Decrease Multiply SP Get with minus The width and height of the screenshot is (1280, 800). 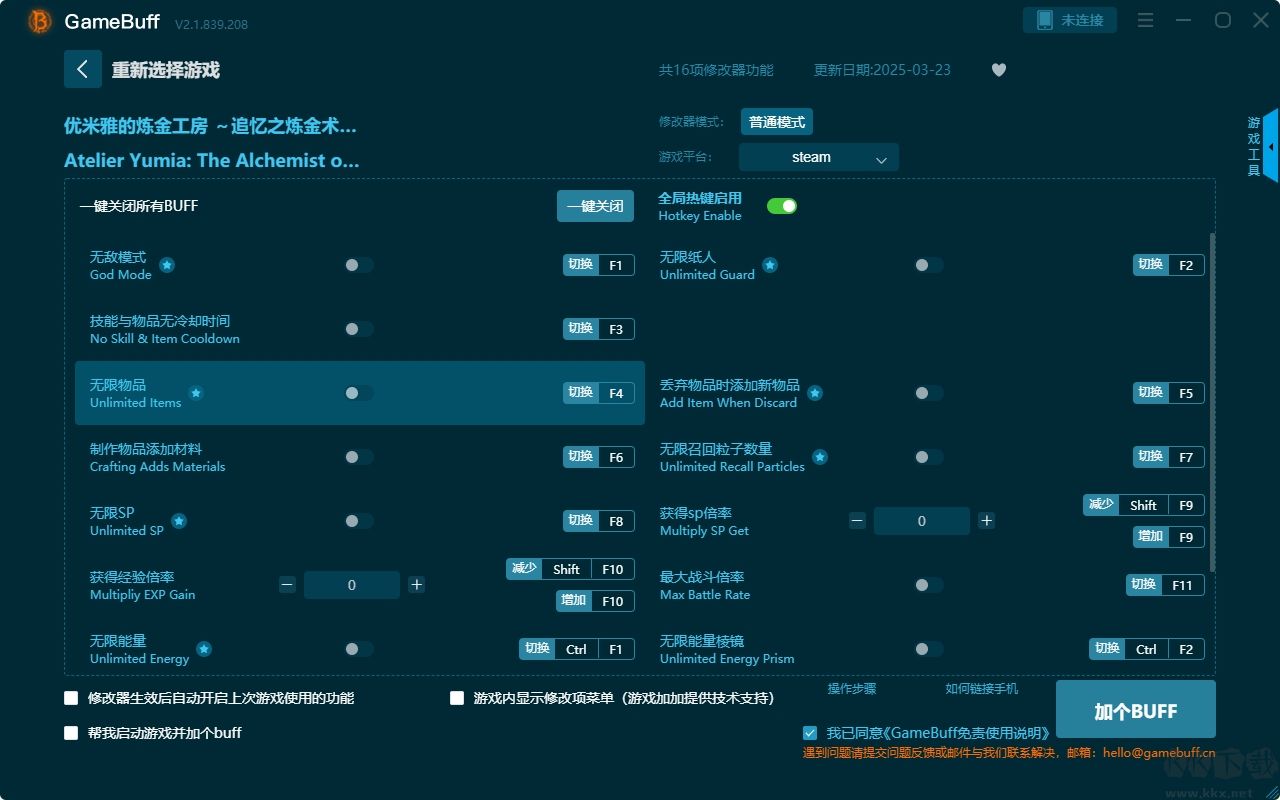857,521
